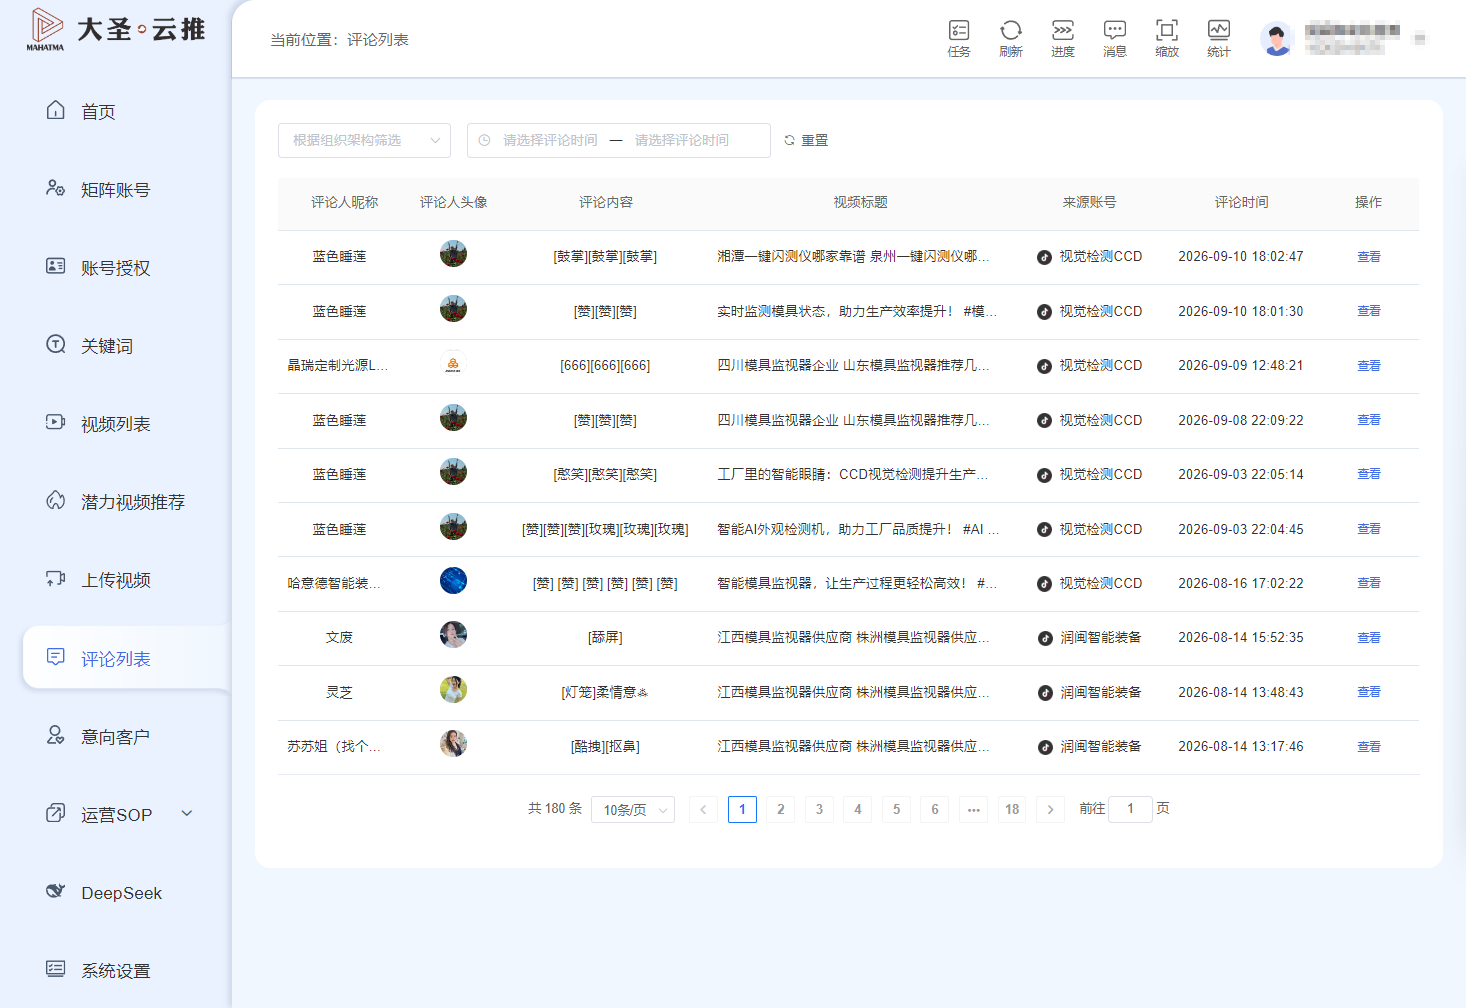Click the home icon beside 首页

[x=56, y=110]
